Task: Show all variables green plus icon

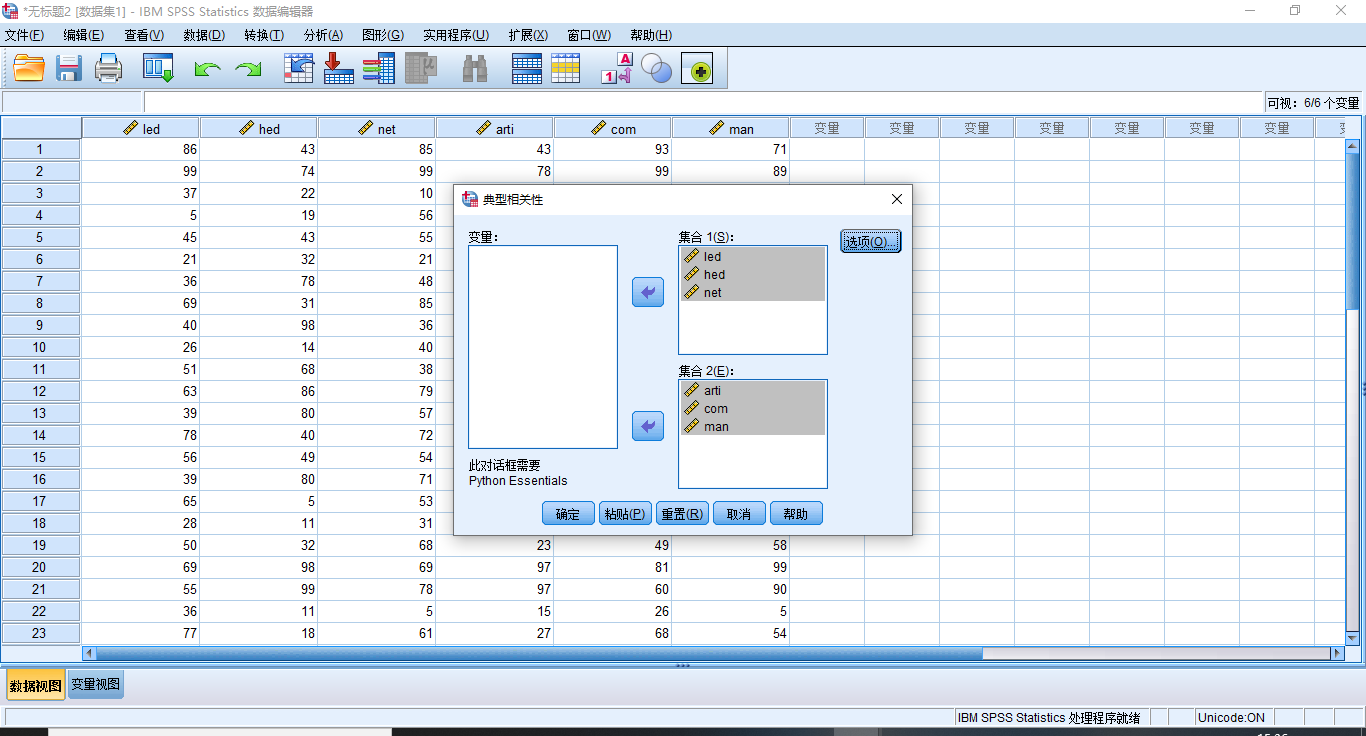Action: (x=697, y=69)
